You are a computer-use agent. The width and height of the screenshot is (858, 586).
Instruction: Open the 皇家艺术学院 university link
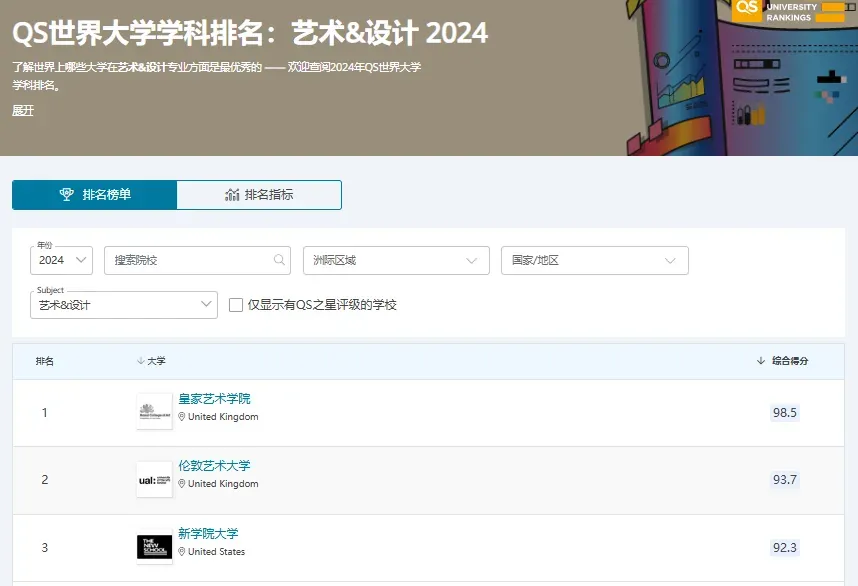point(214,399)
